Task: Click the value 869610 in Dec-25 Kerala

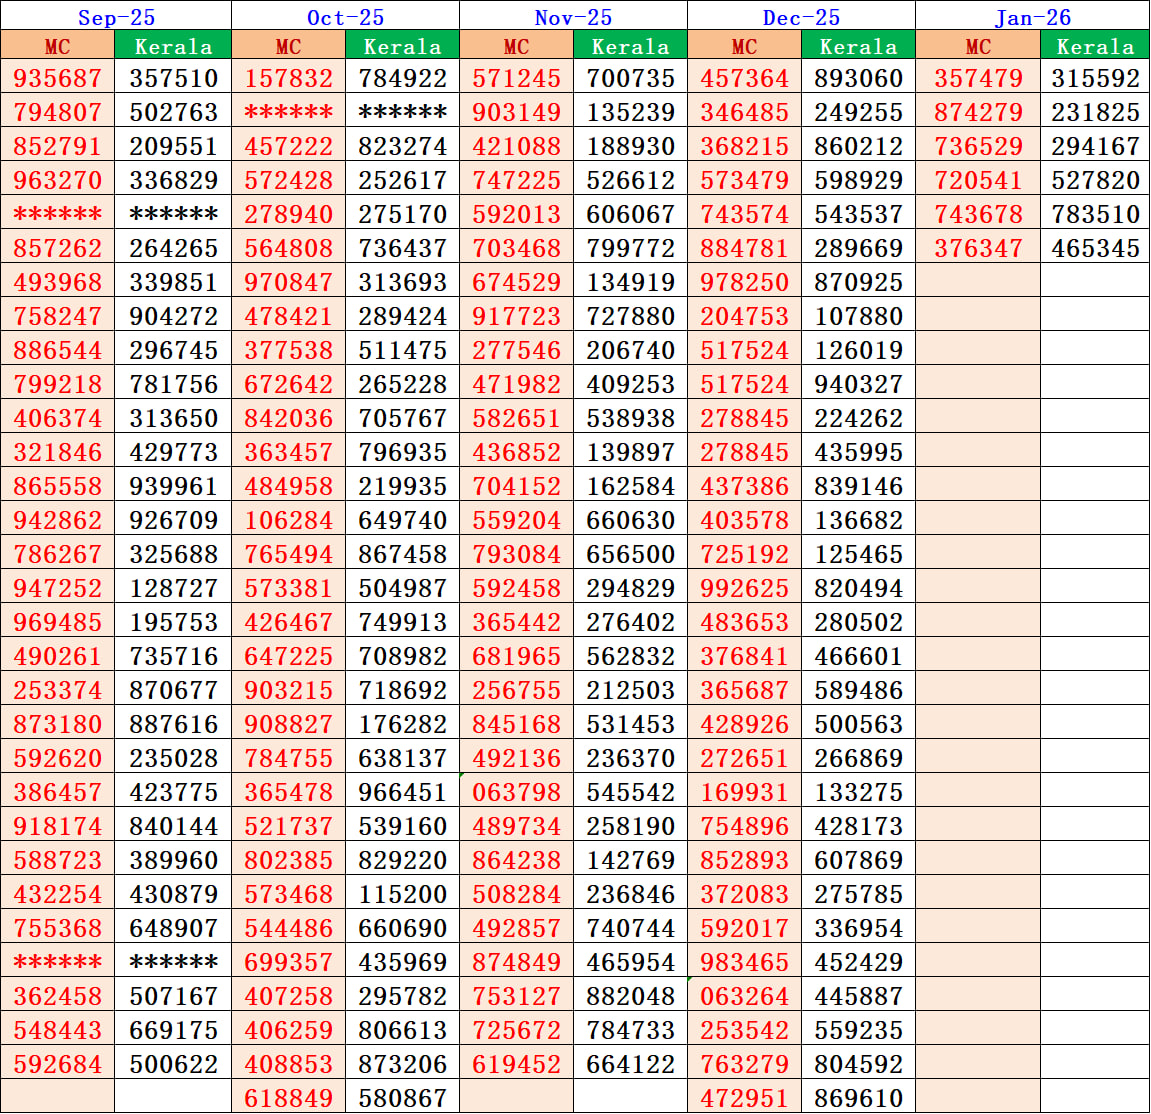Action: coord(857,1098)
